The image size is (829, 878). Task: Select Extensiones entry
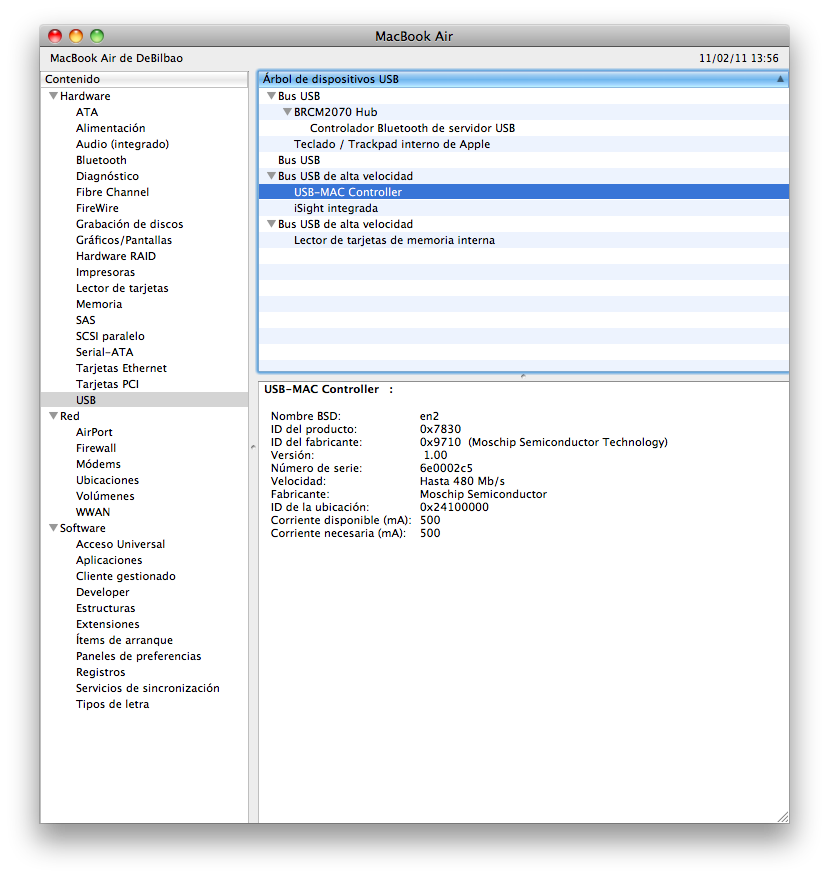108,624
